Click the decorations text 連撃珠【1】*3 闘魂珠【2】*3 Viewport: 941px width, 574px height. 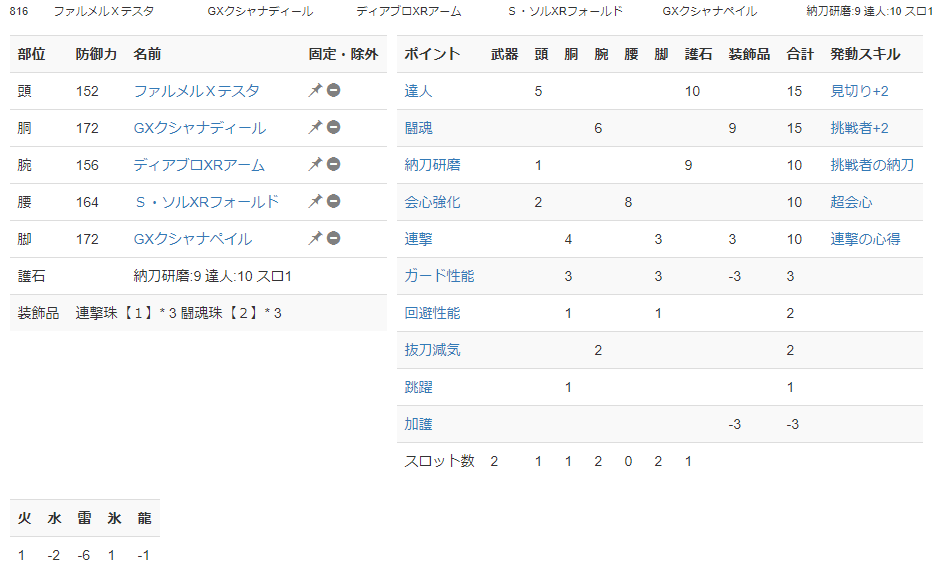[178, 313]
